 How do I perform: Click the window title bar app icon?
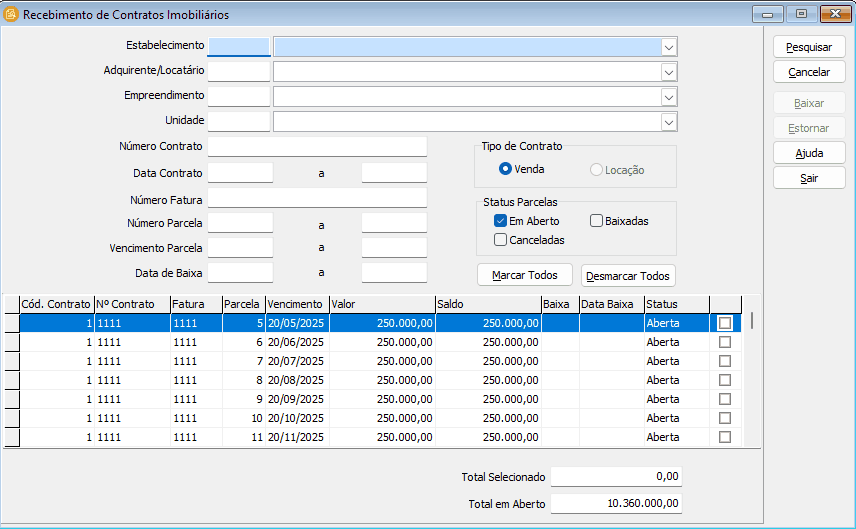point(12,15)
